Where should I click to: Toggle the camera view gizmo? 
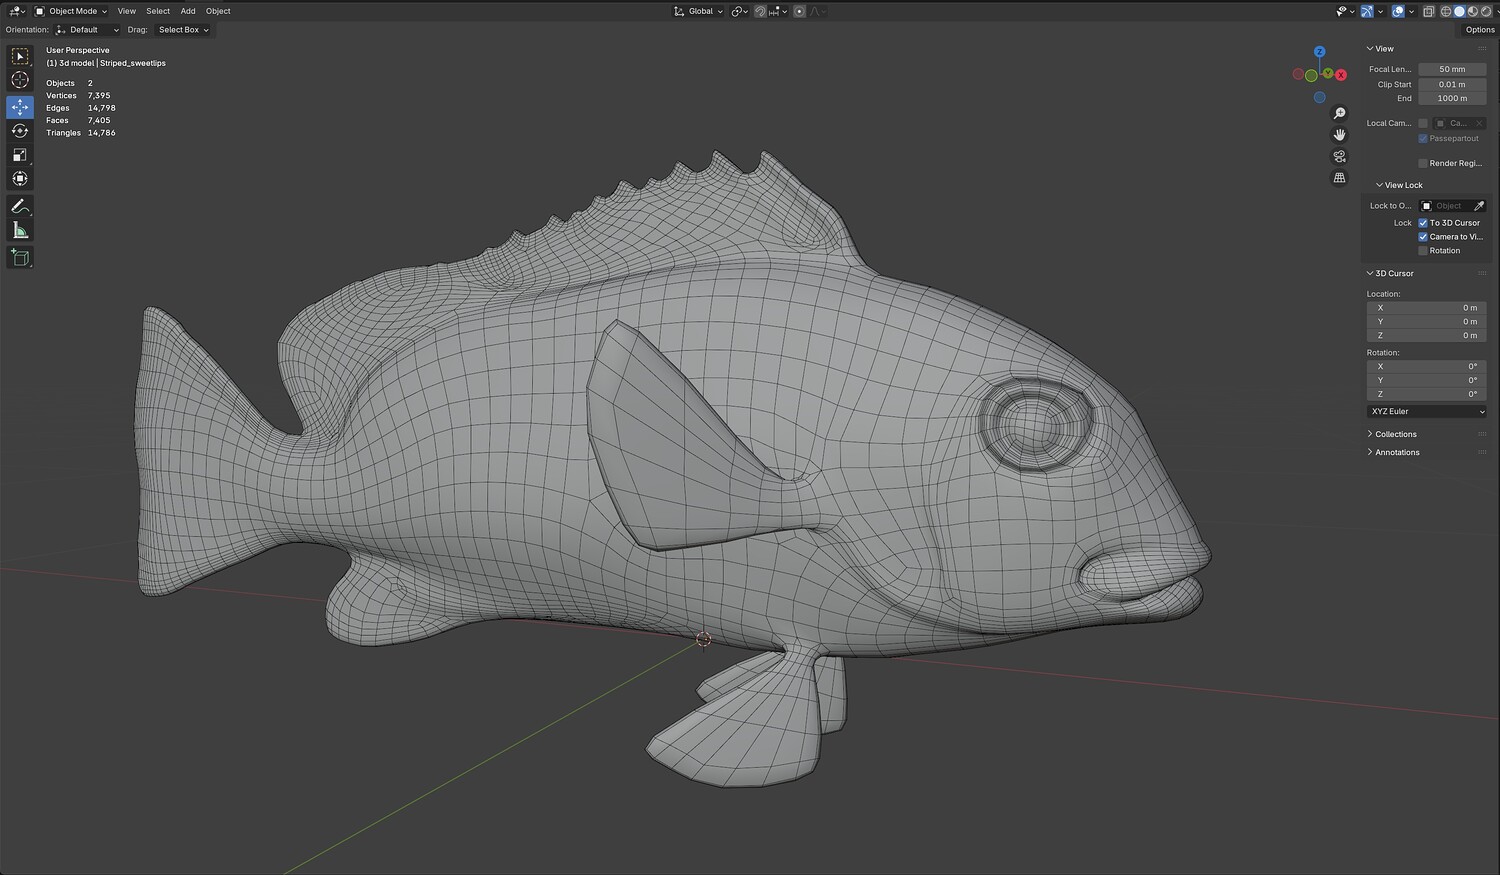click(x=1340, y=157)
